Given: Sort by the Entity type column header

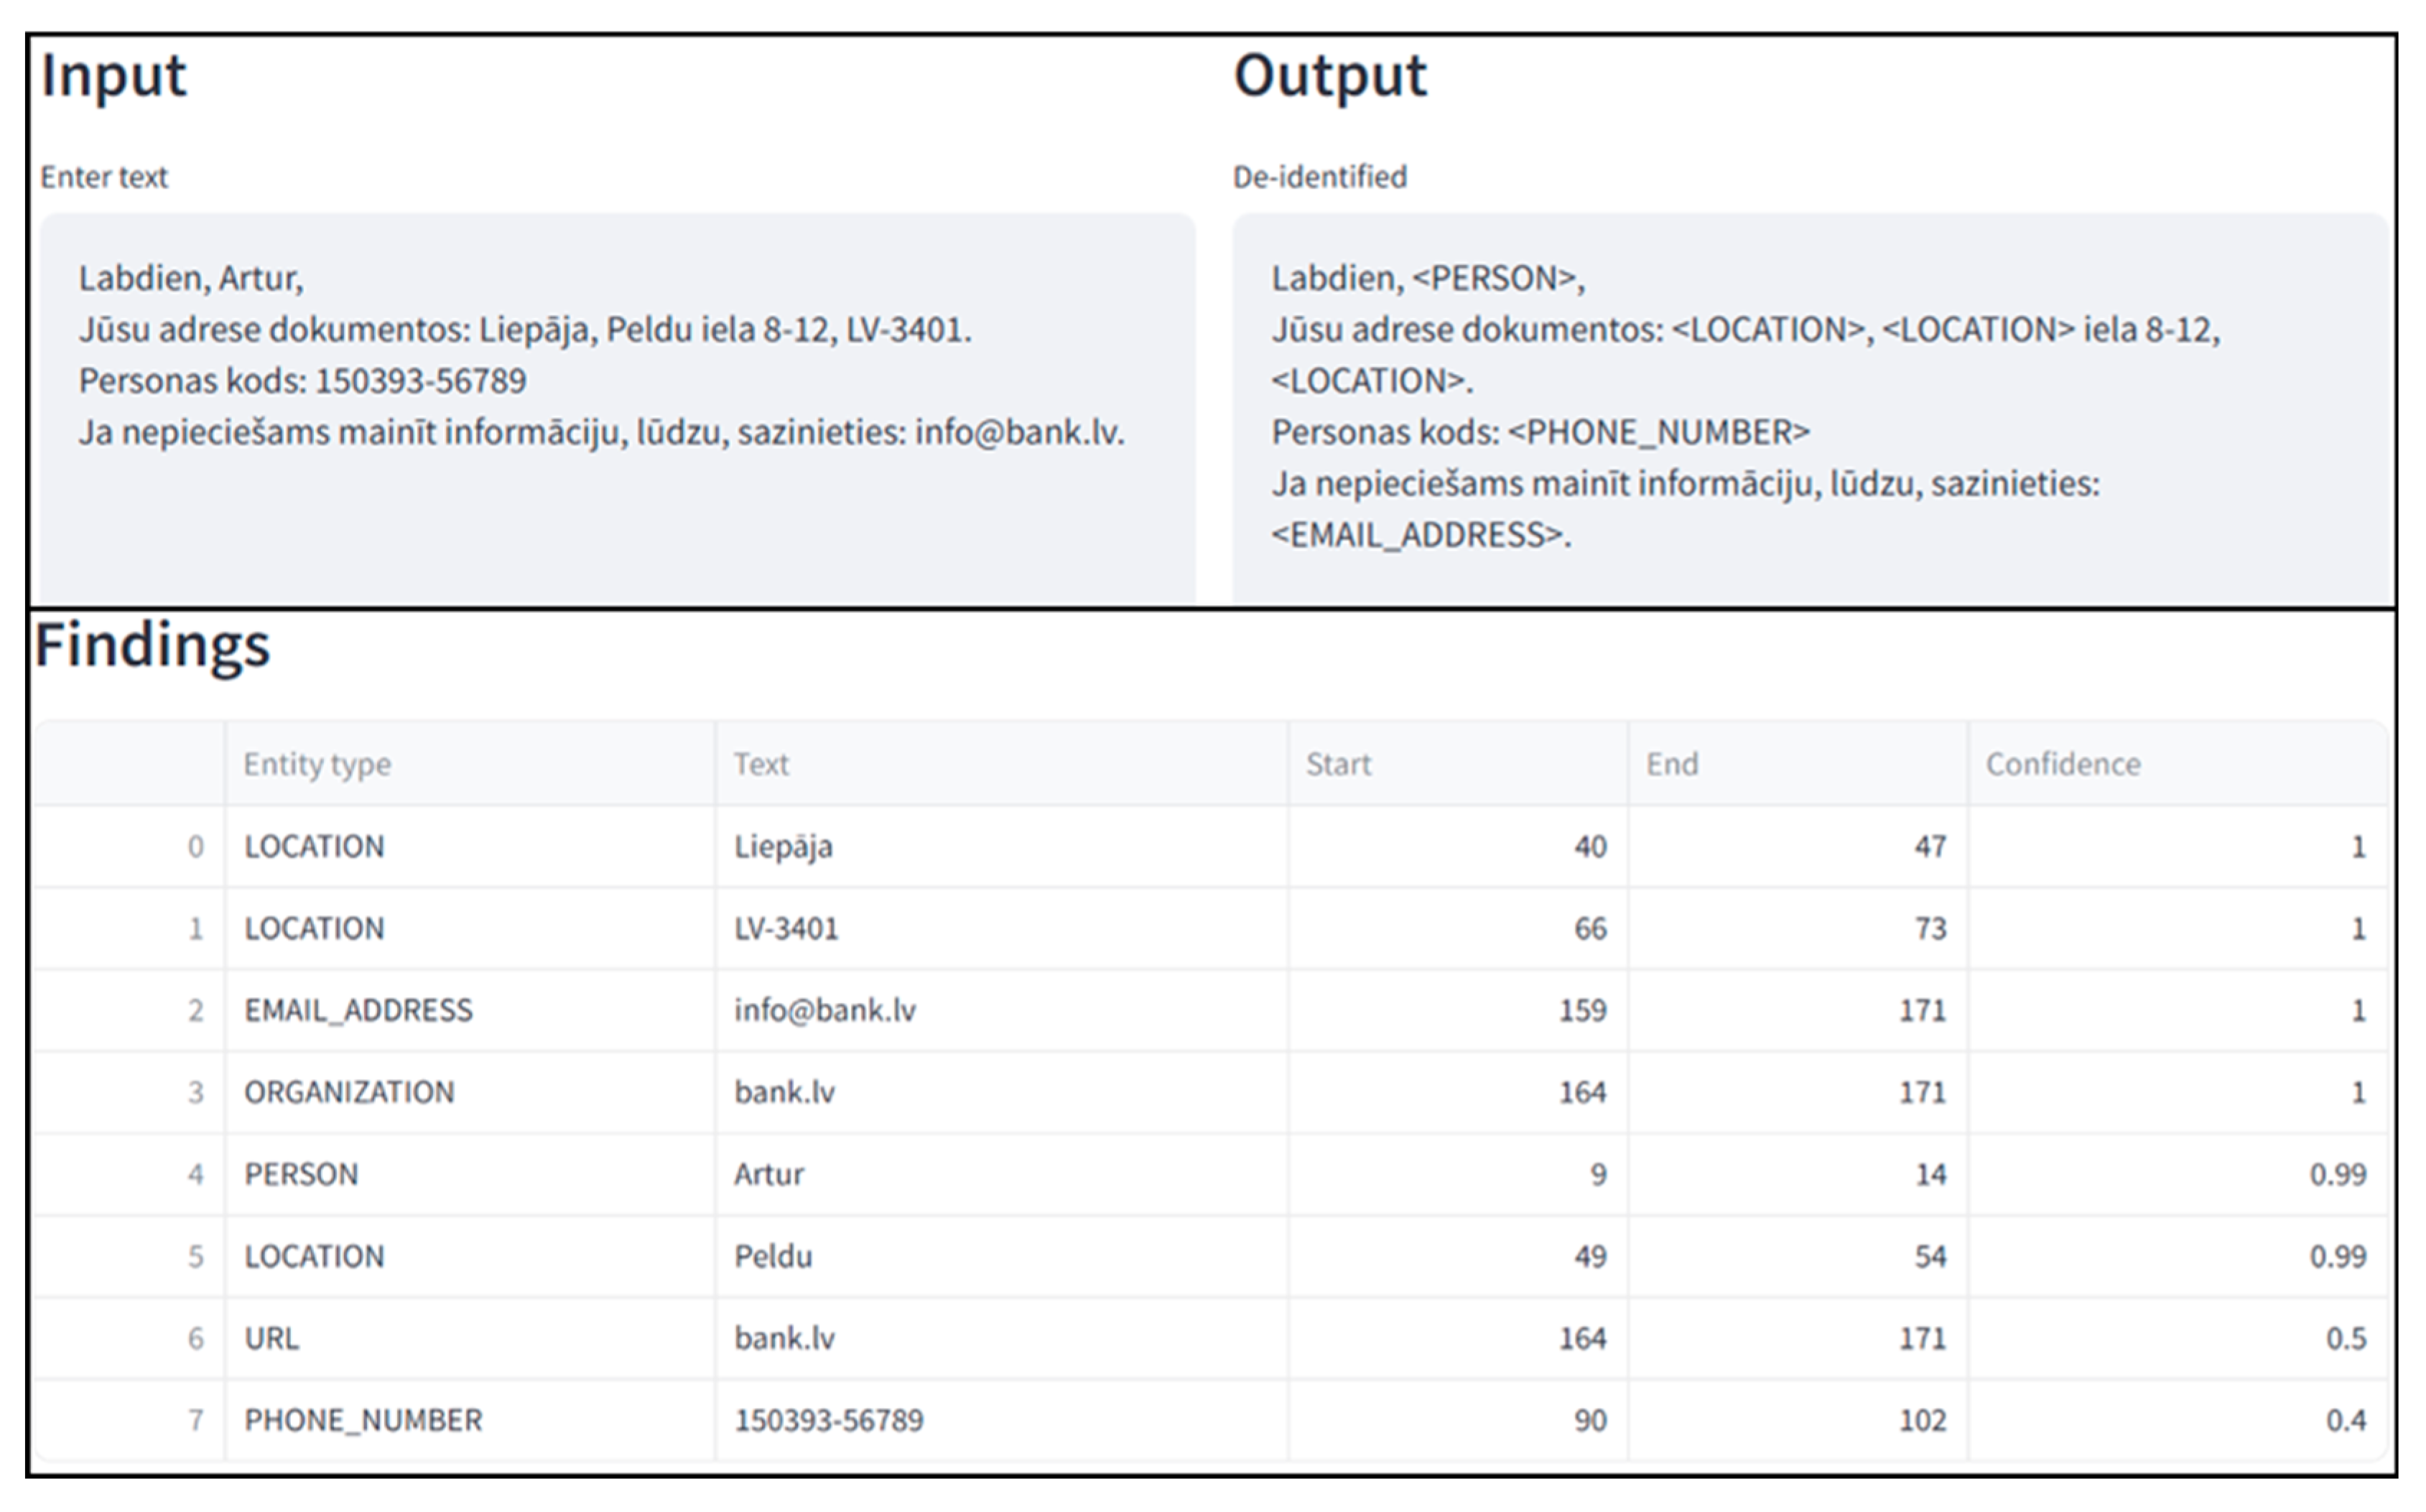Looking at the screenshot, I should [470, 764].
